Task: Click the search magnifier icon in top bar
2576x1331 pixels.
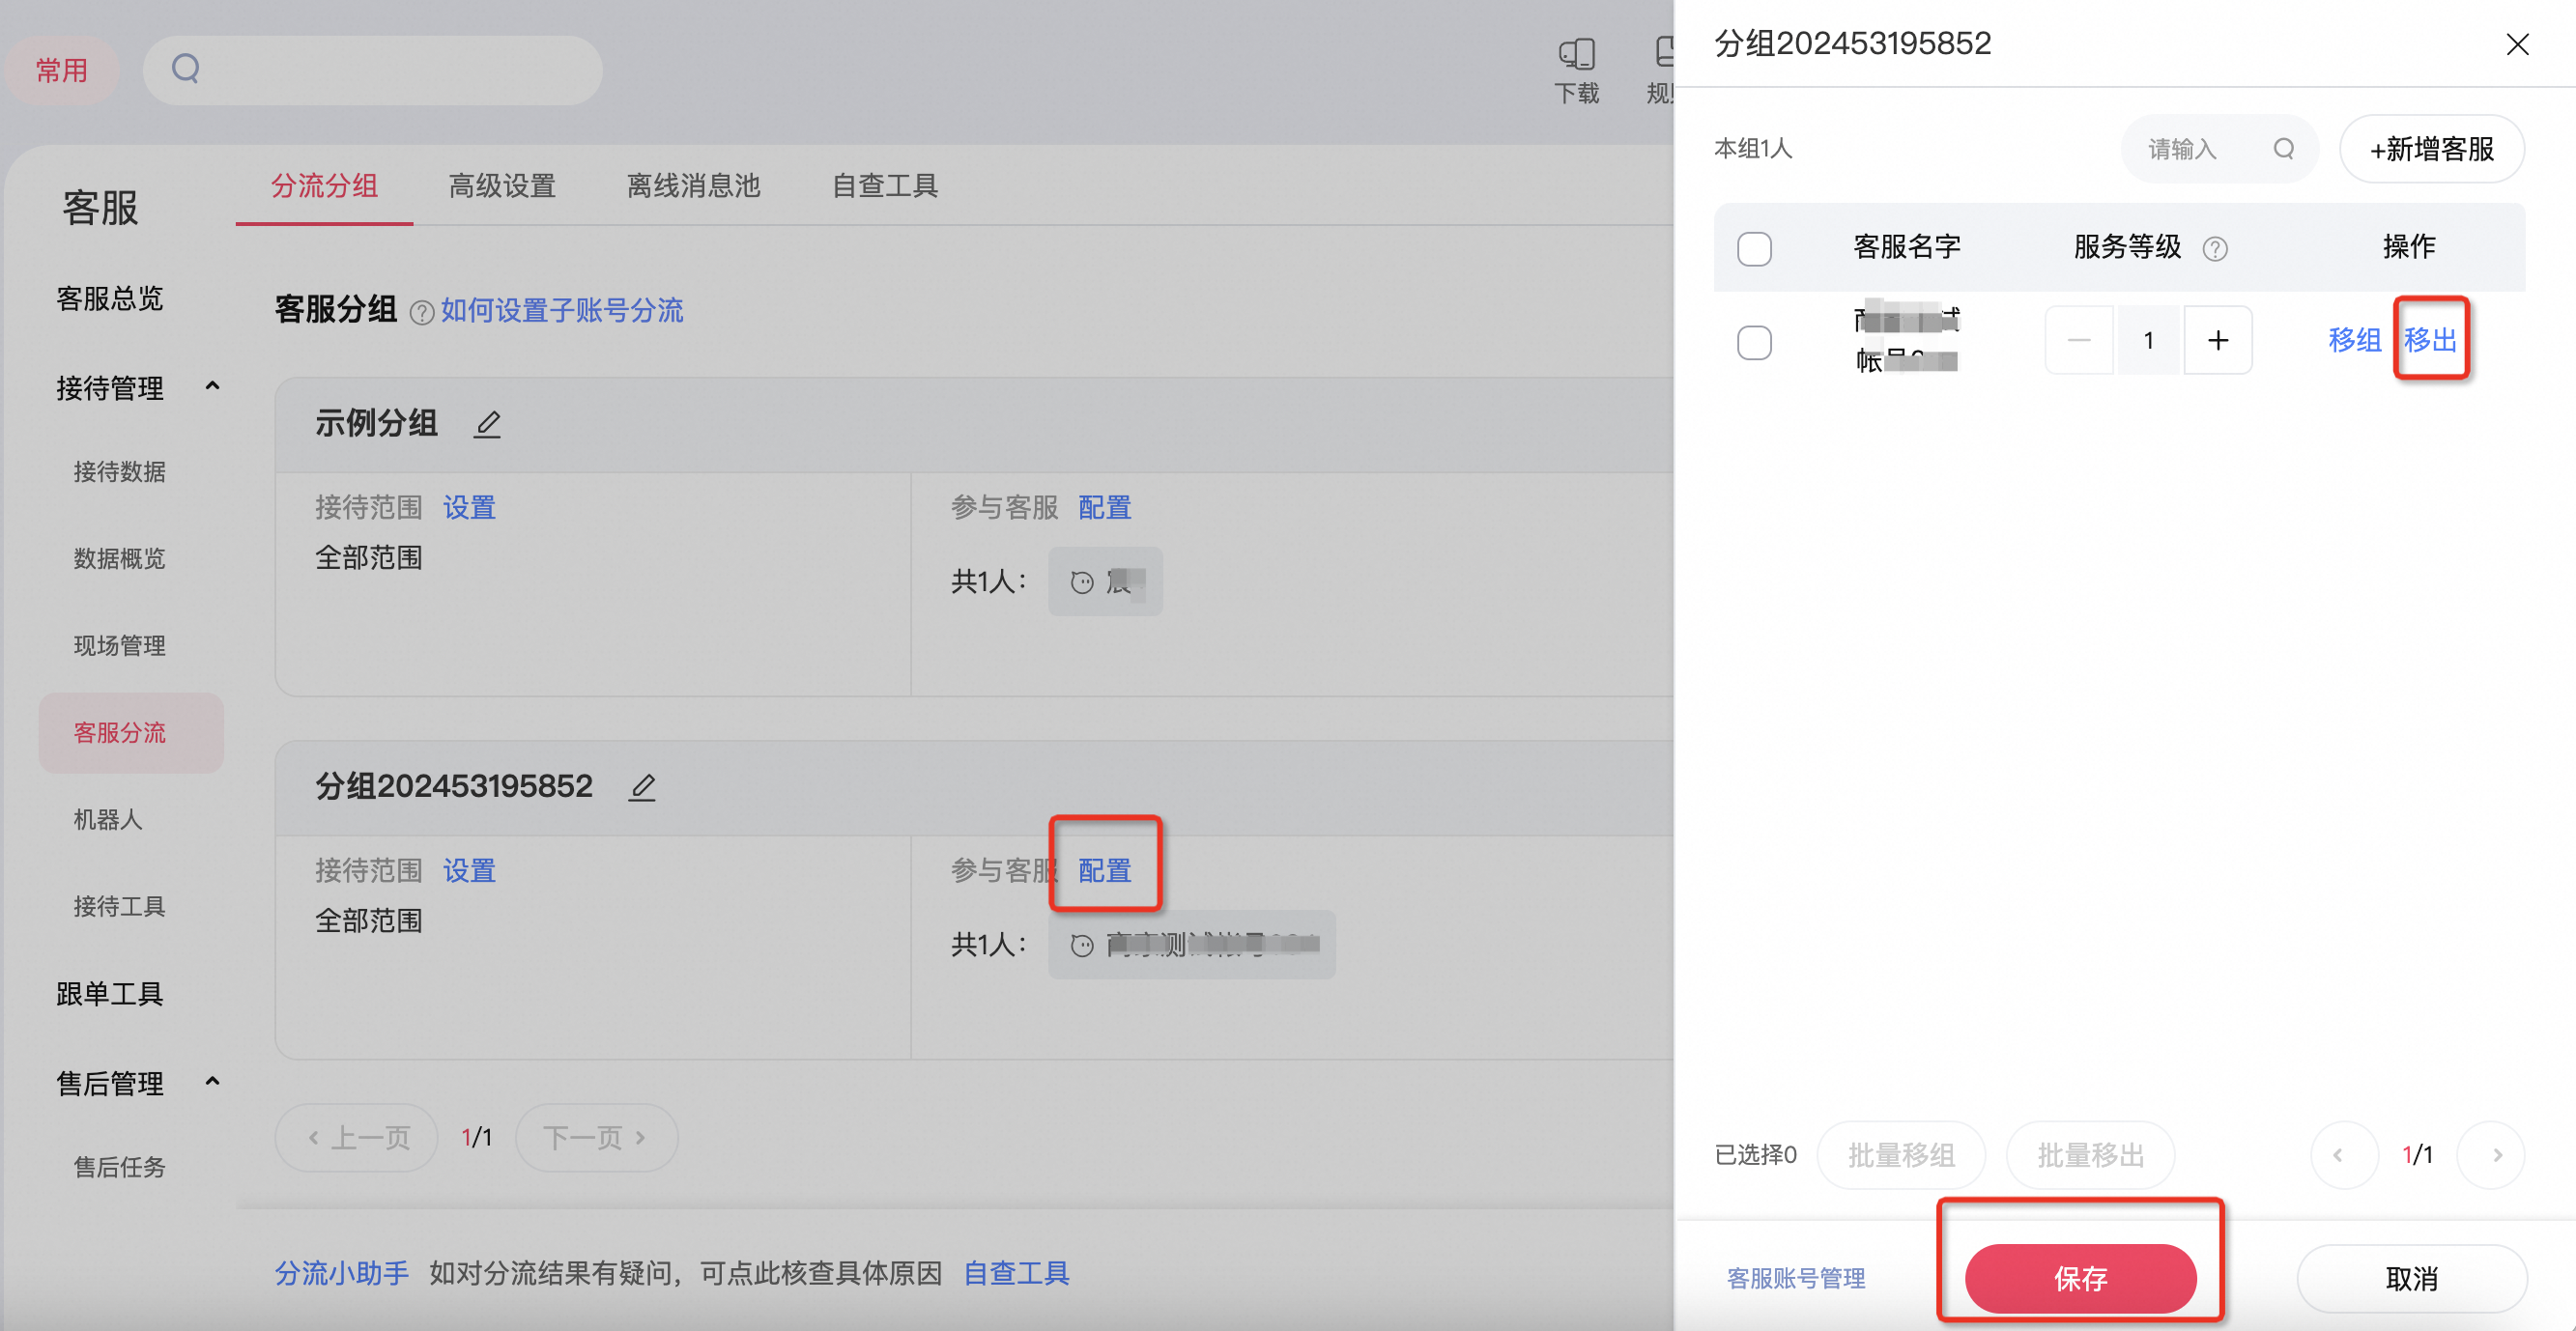Action: pos(186,69)
